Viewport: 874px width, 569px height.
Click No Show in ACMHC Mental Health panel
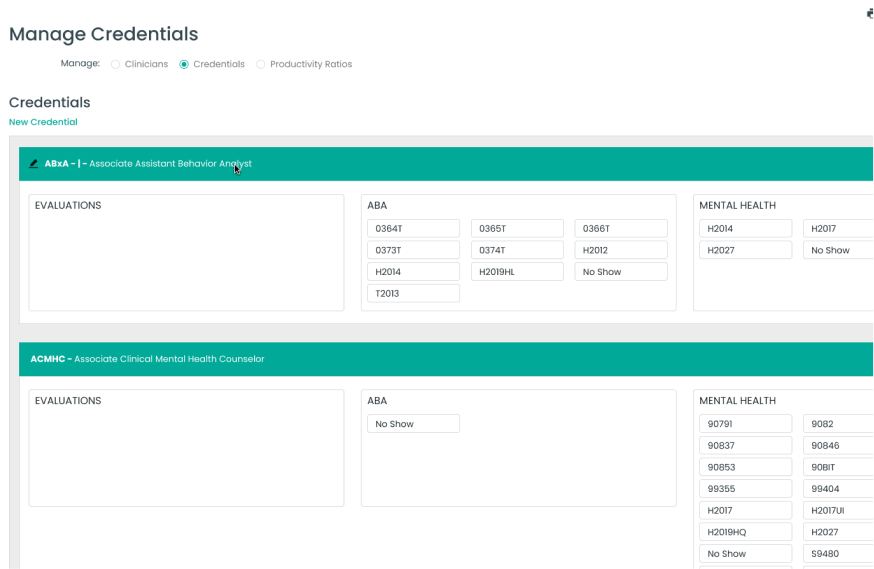pyautogui.click(x=746, y=554)
